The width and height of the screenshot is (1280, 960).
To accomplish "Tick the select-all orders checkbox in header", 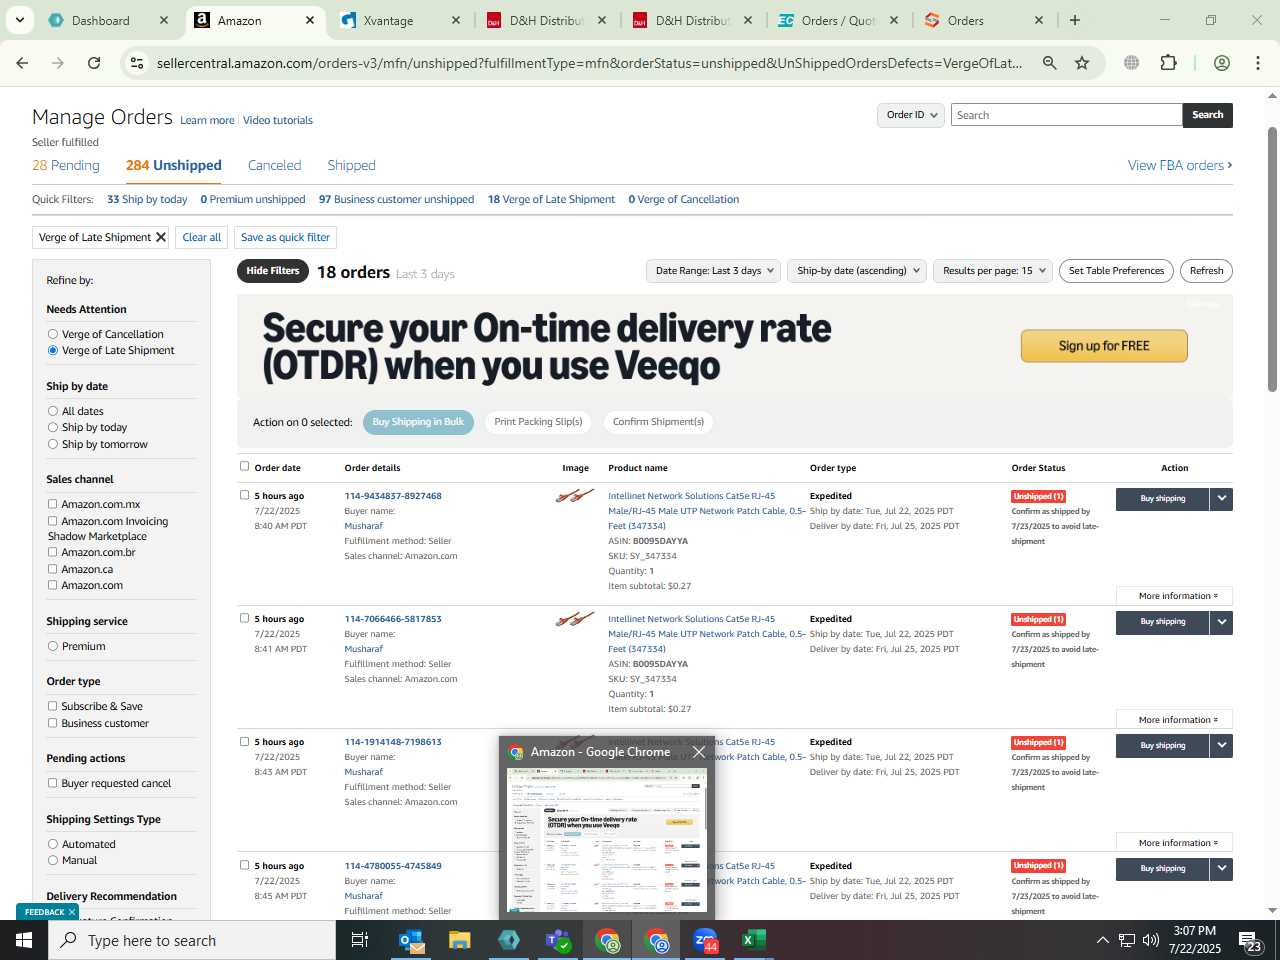I will (x=245, y=466).
